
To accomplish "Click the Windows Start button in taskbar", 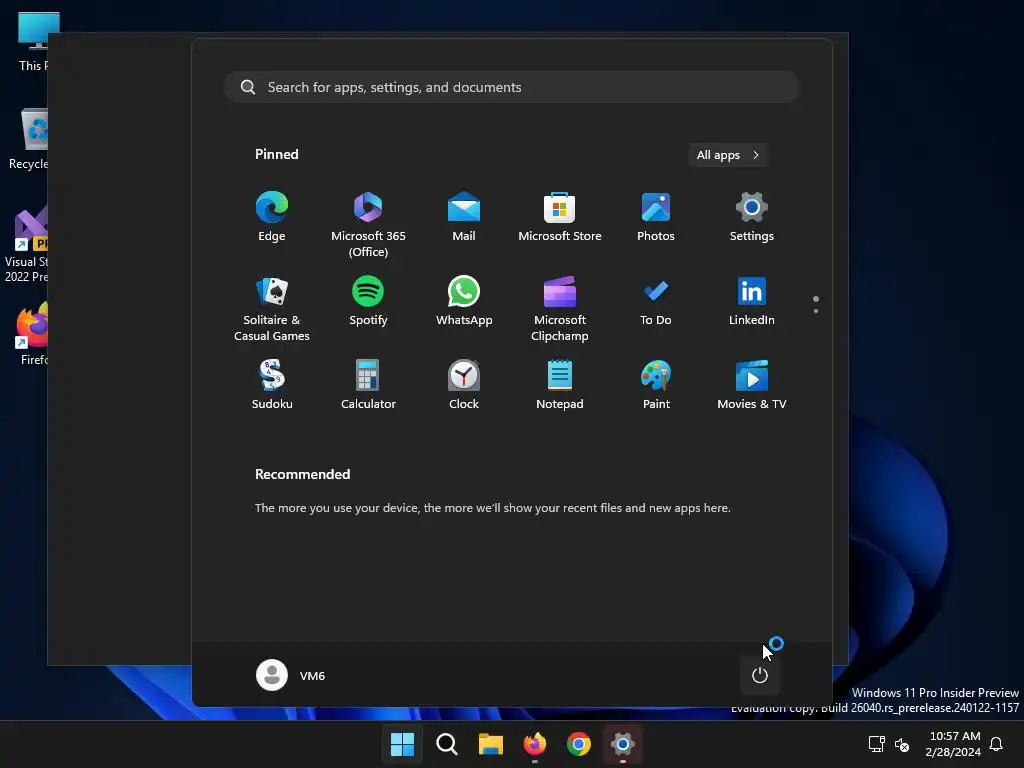I will [402, 744].
